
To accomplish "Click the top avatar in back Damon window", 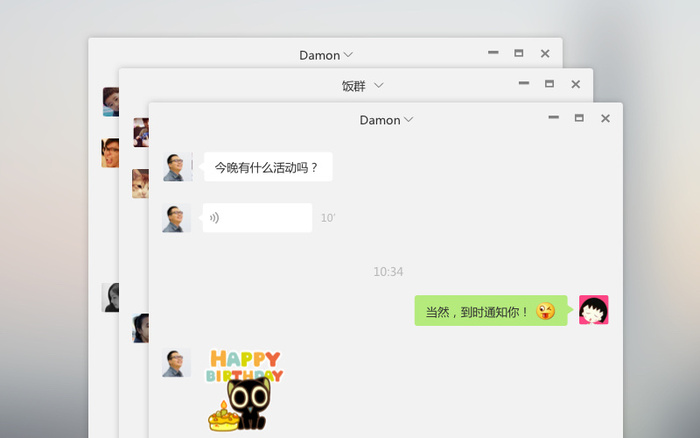I will coord(111,102).
